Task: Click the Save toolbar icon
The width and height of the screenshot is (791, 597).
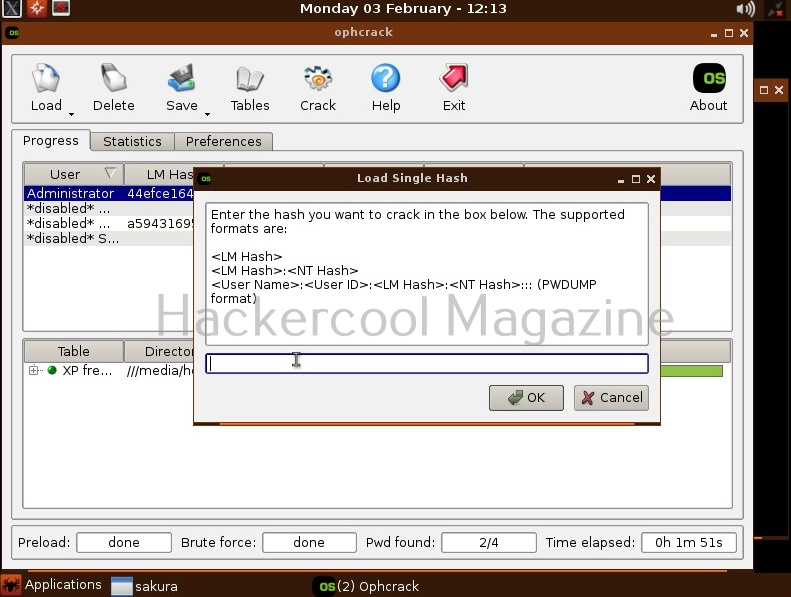Action: point(182,79)
